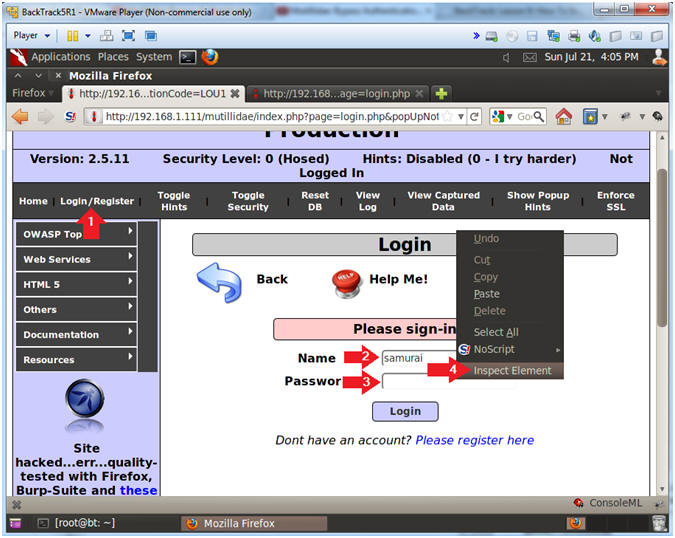675x538 pixels.
Task: Open the URL history dropdown arrow
Action: (x=461, y=116)
